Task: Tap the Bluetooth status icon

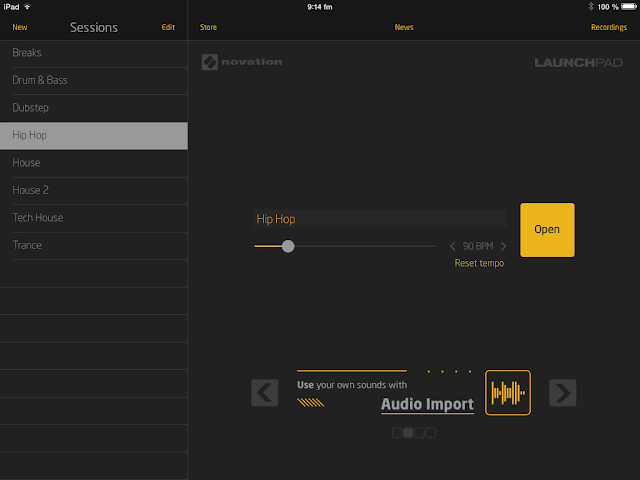Action: point(591,7)
